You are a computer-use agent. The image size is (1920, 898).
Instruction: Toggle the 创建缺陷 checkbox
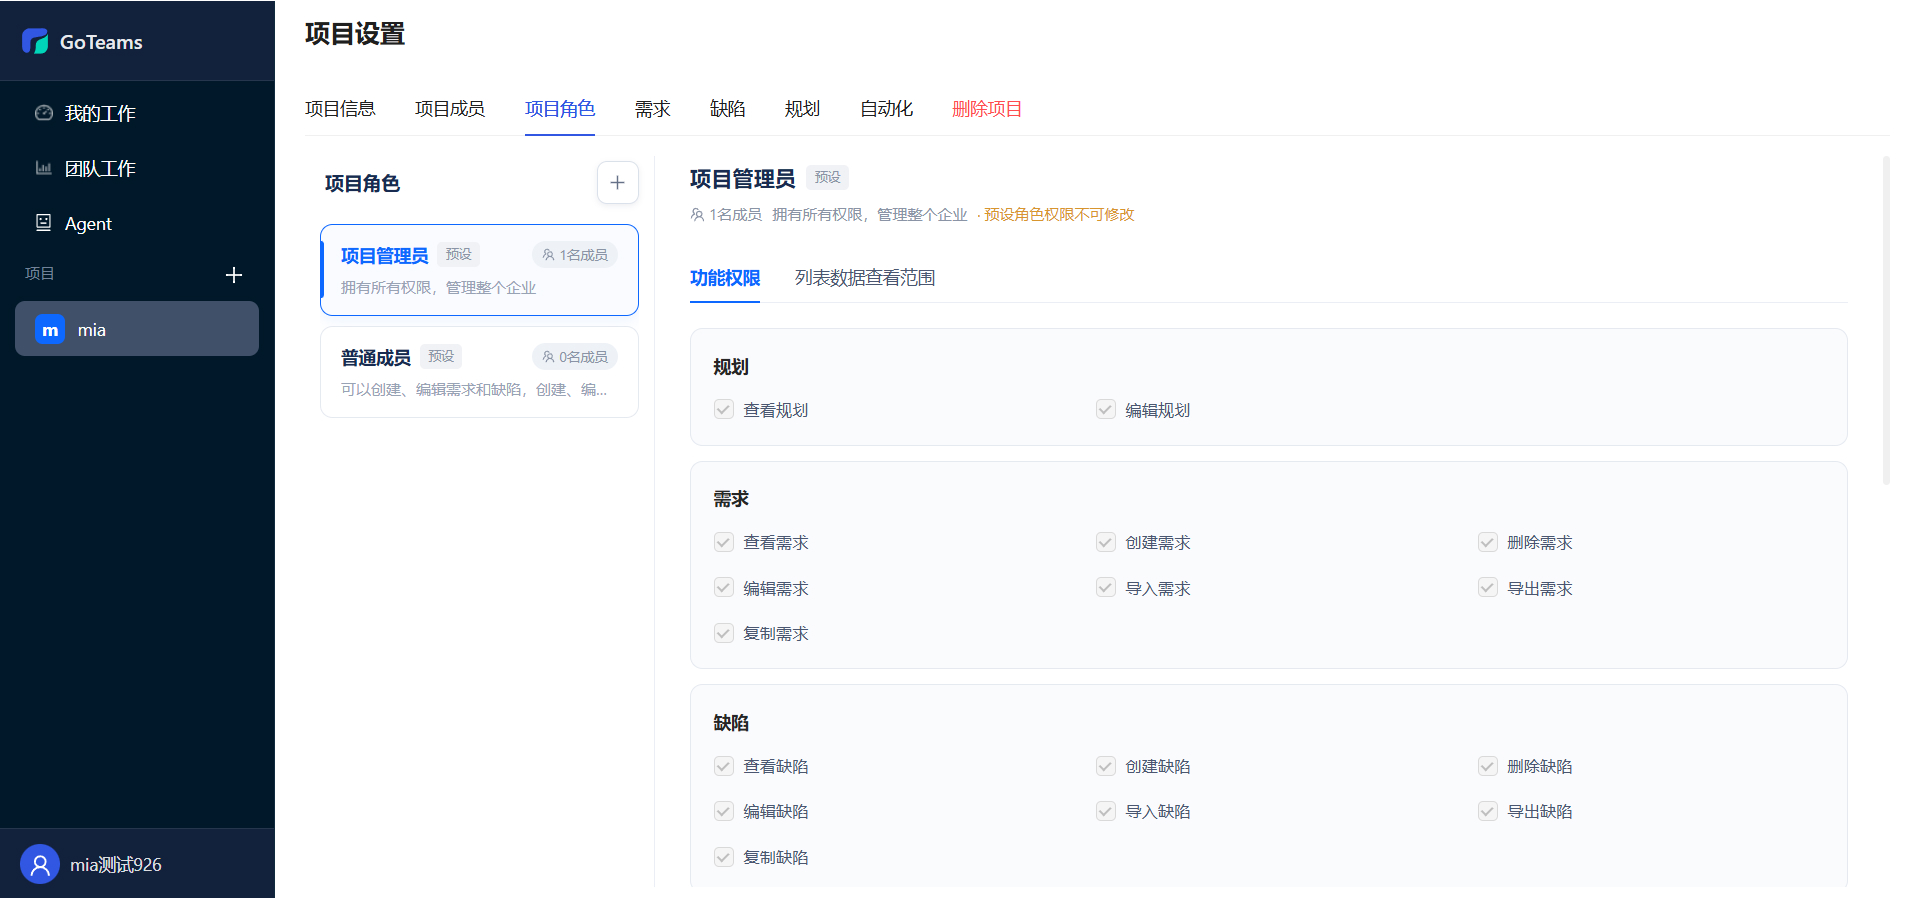(x=1106, y=766)
